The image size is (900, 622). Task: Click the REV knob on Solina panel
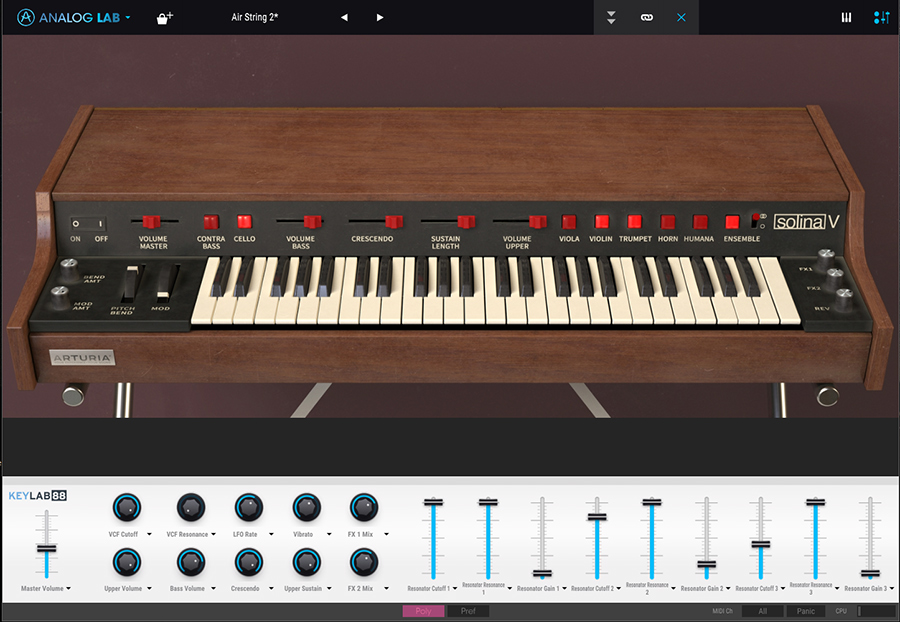[844, 298]
